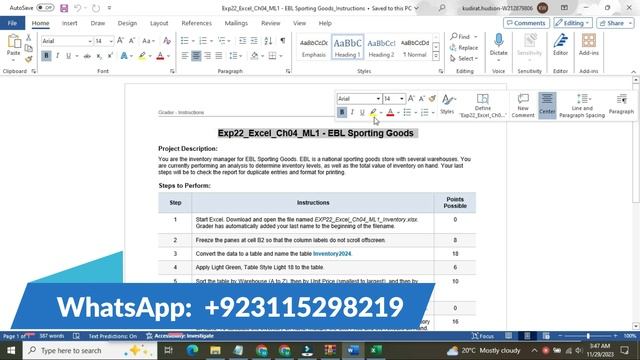Expand bullets list dropdown arrow in ribbon
Viewport: 640px width, 360px height.
pyautogui.click(x=193, y=41)
